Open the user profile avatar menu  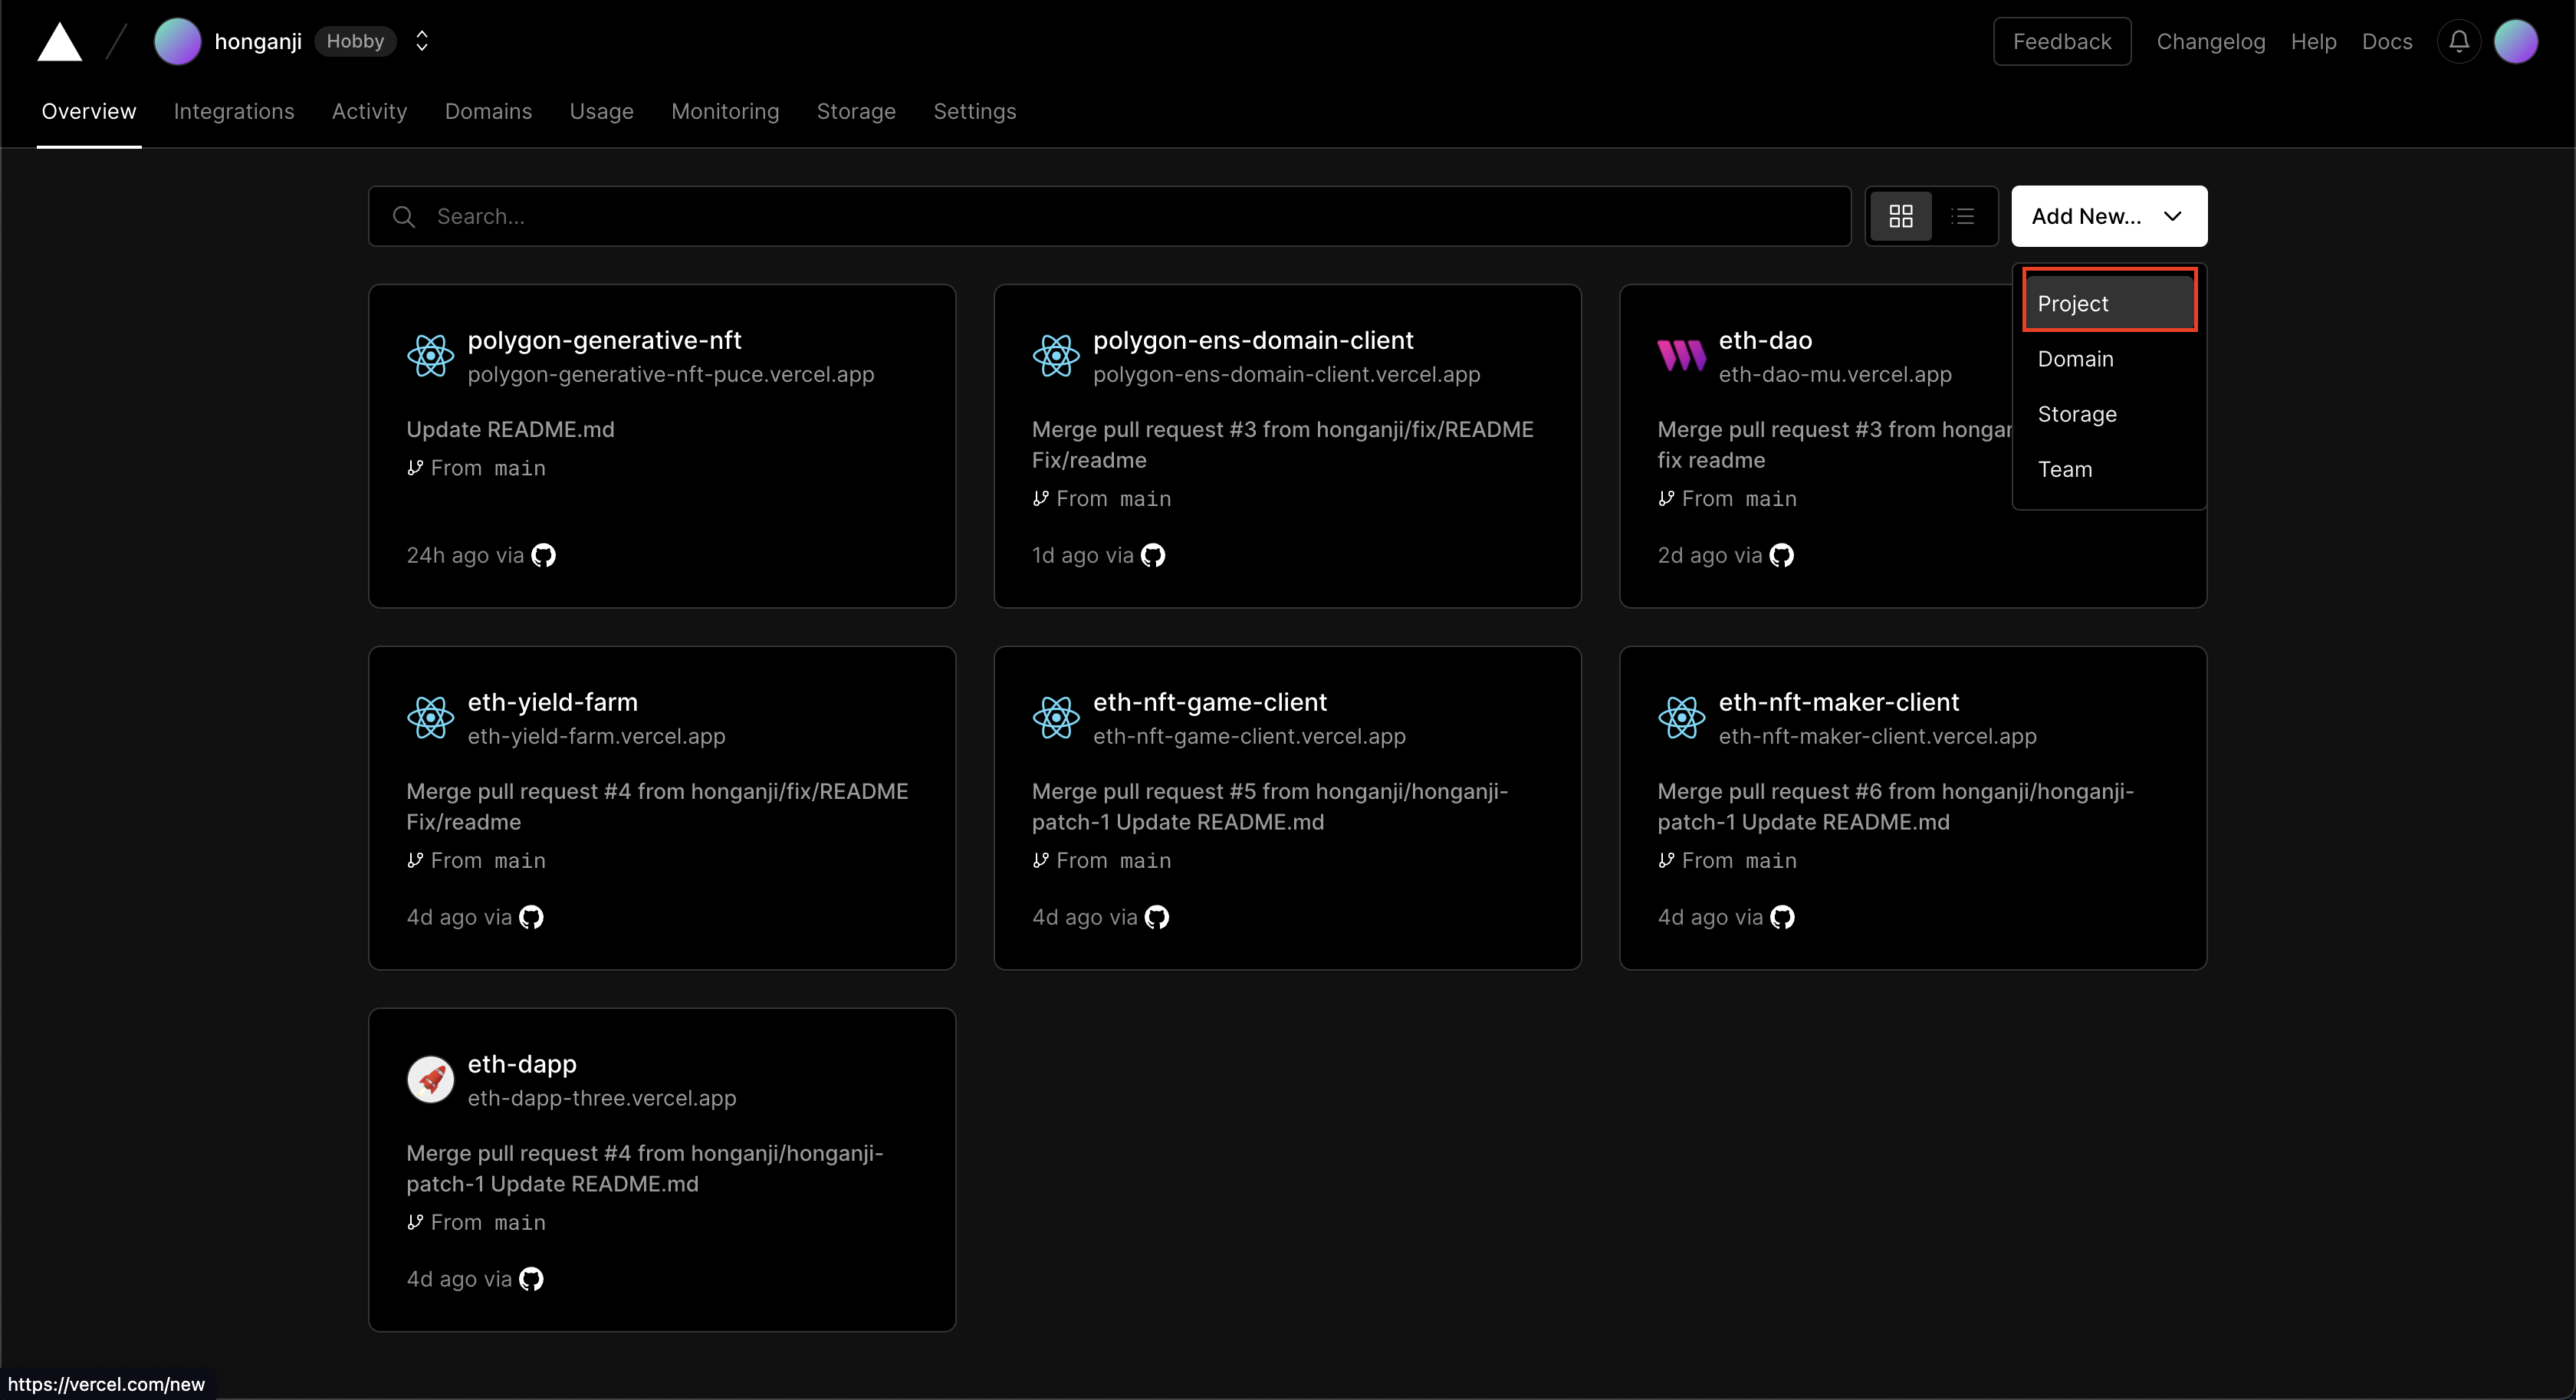click(x=2516, y=42)
